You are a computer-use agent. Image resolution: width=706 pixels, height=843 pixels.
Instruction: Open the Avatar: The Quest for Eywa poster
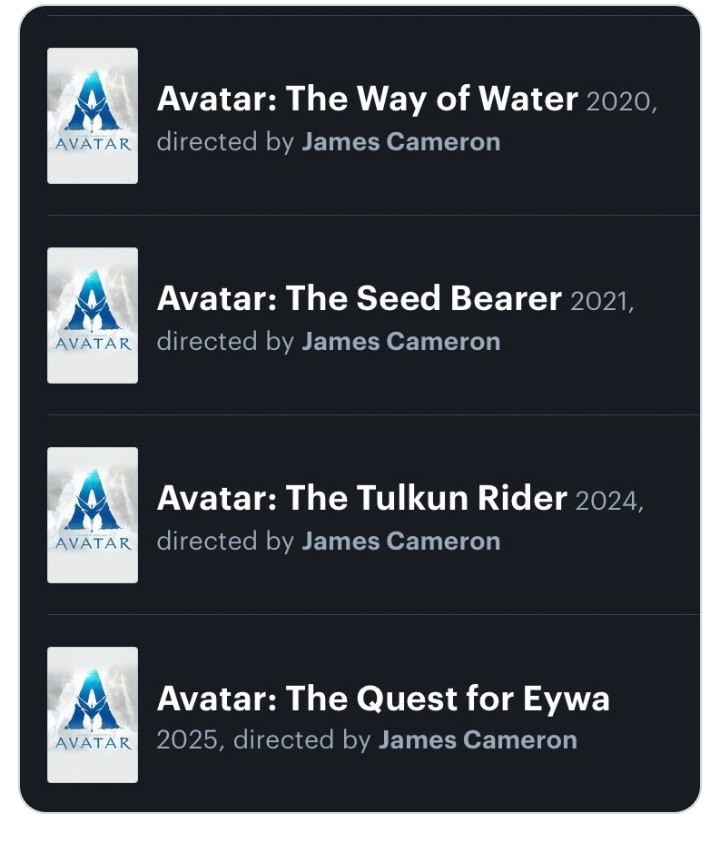click(x=91, y=713)
